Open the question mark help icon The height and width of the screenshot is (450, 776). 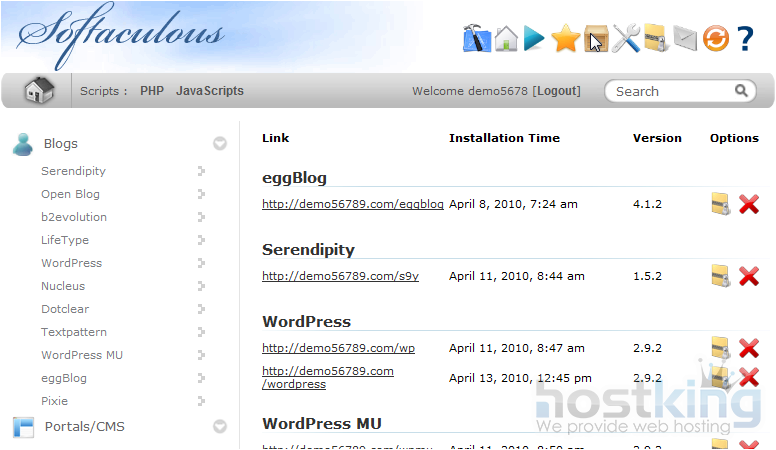[x=745, y=39]
